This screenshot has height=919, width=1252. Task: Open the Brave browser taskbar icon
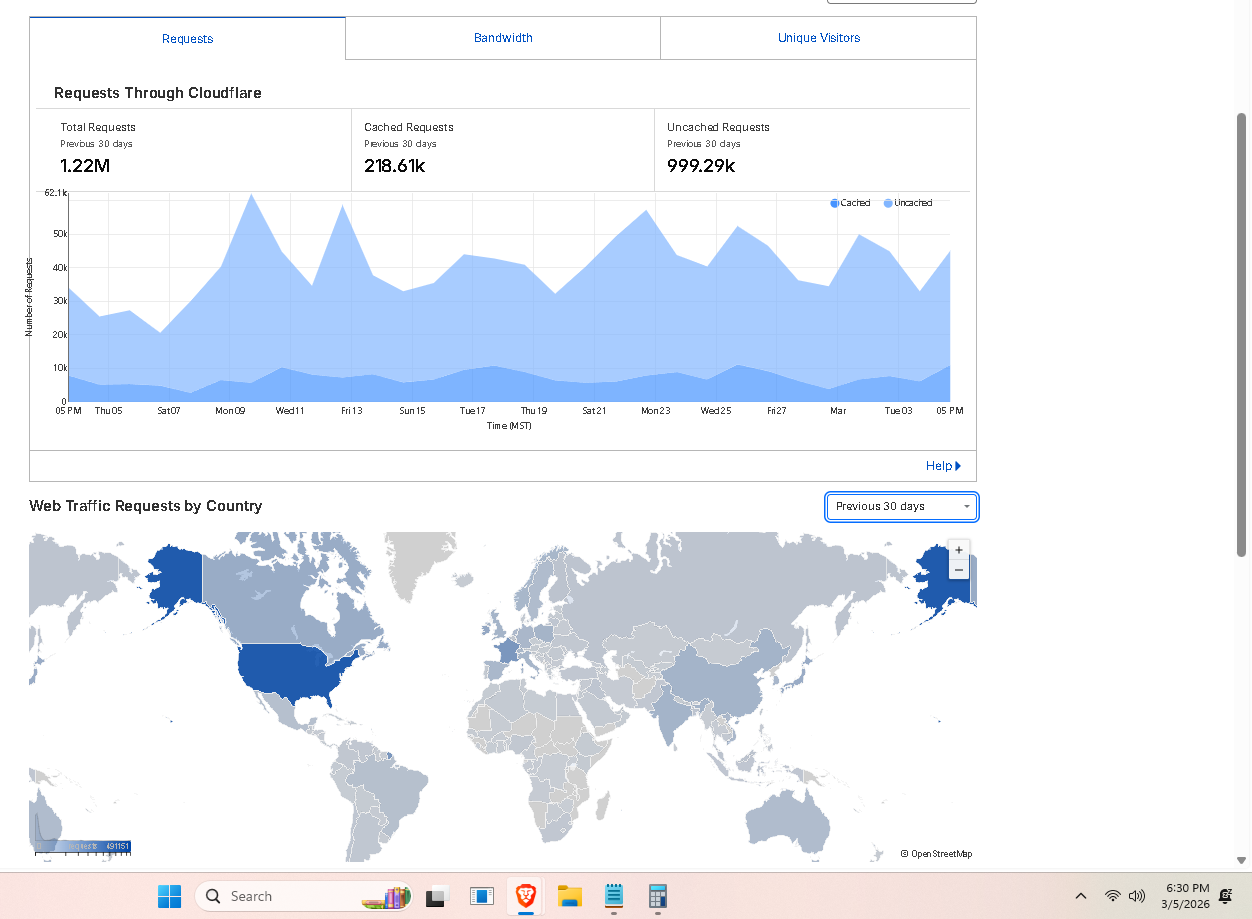525,896
